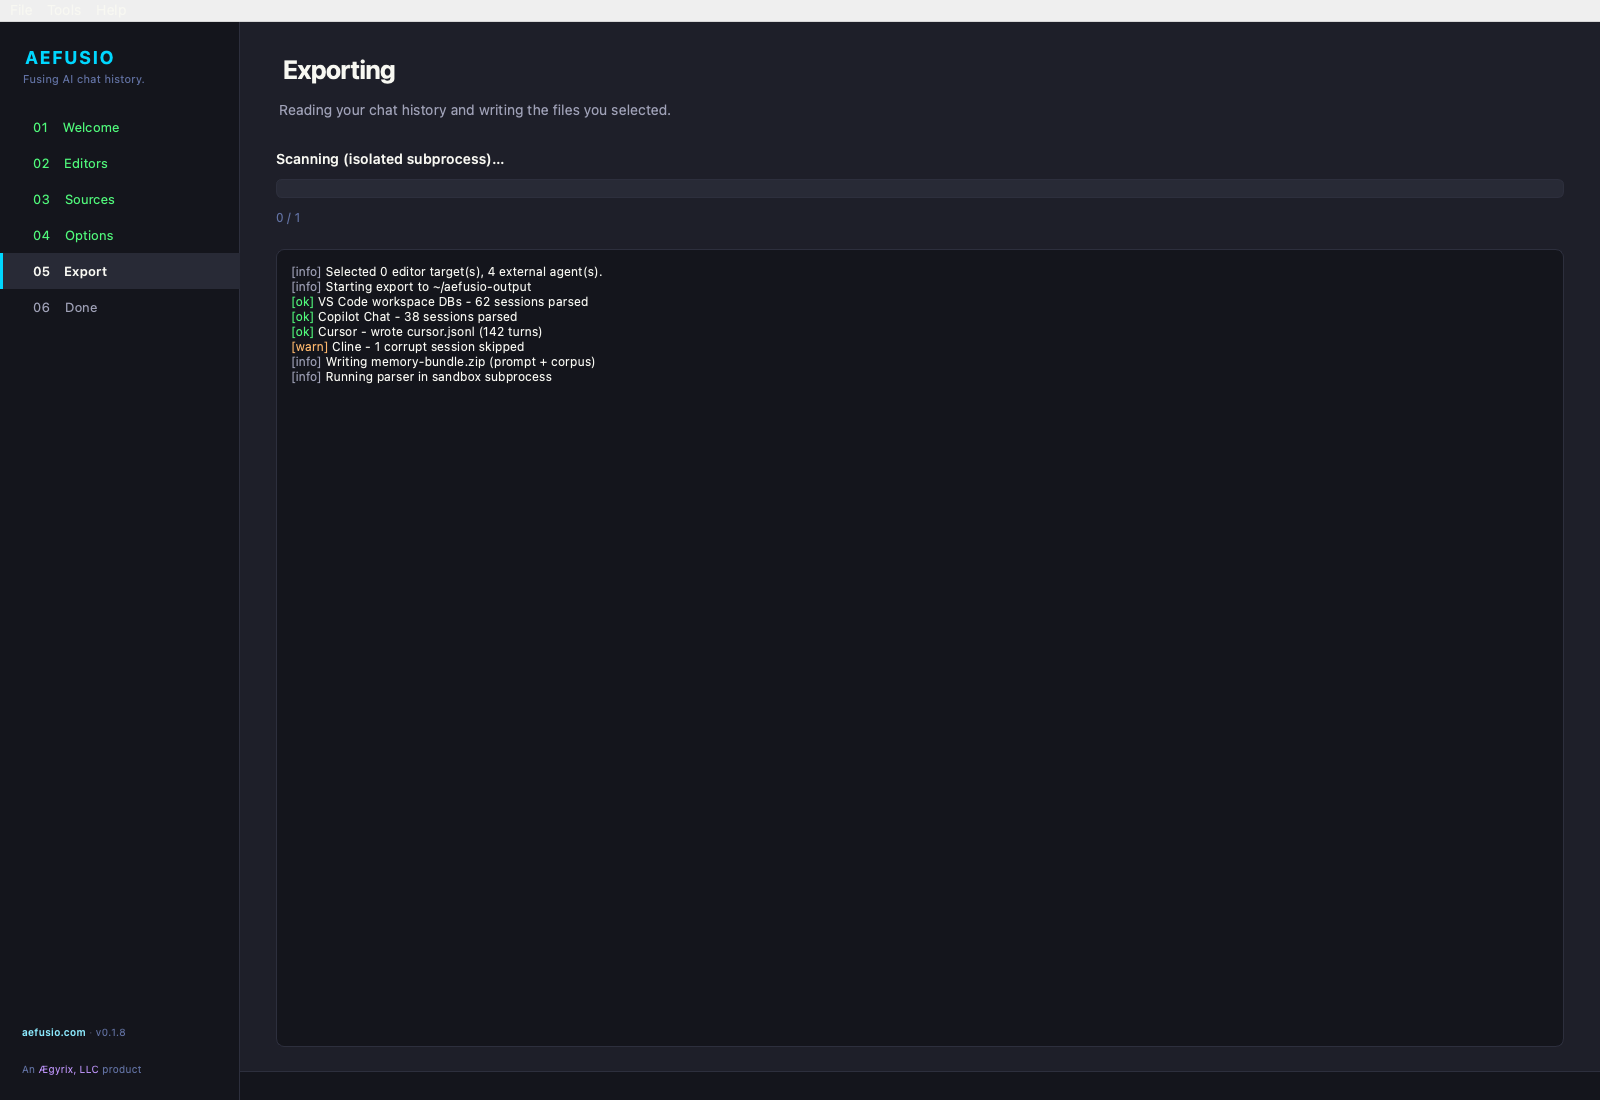Visit the aefusio.com link
This screenshot has width=1600, height=1100.
pos(51,1032)
